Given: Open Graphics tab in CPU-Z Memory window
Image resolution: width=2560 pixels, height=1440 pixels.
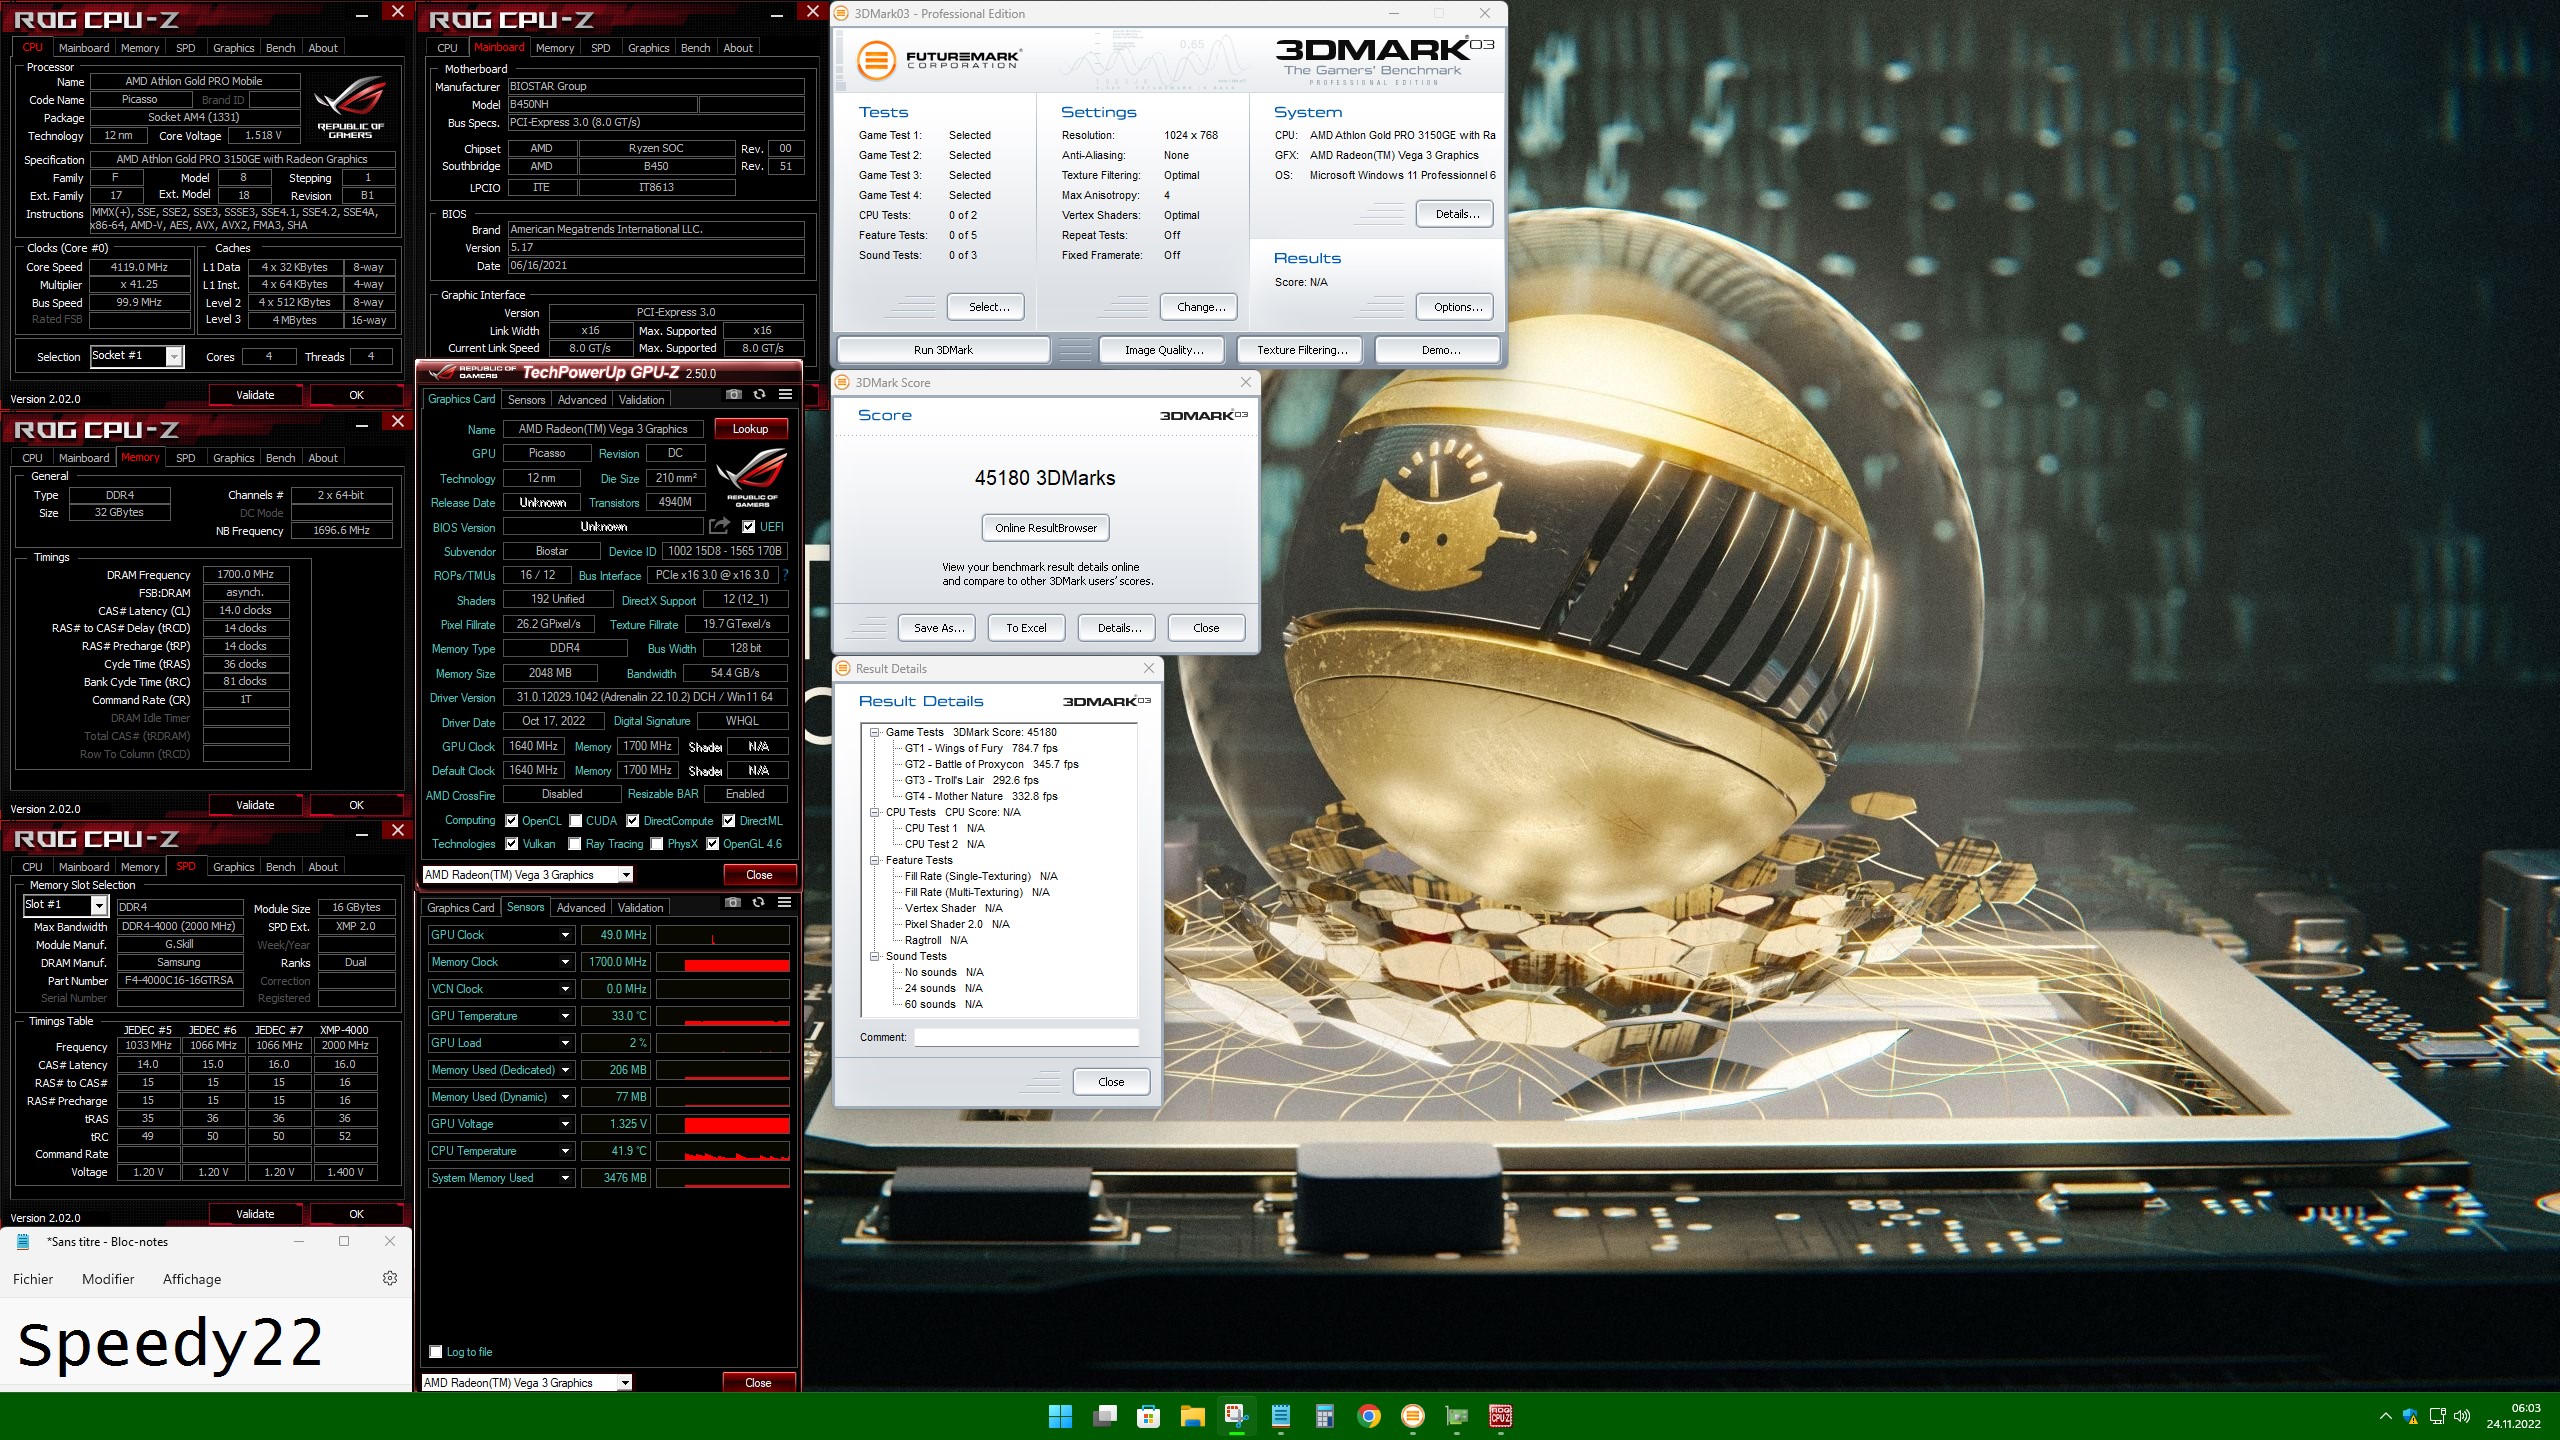Looking at the screenshot, I should pos(233,458).
